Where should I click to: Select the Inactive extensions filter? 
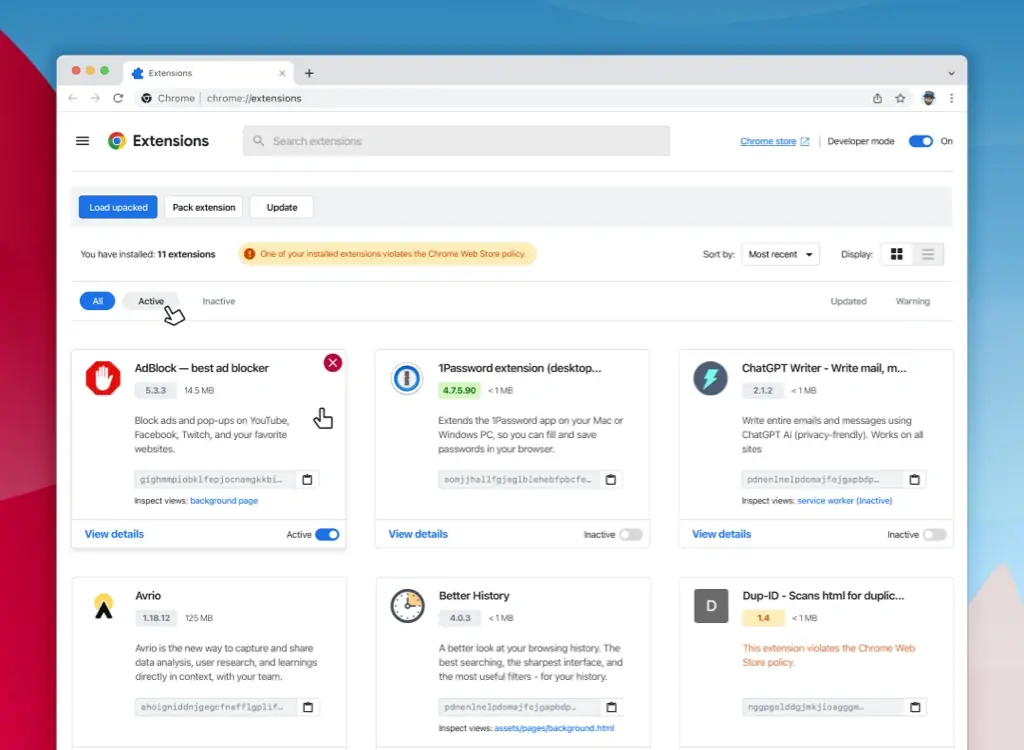(x=218, y=301)
